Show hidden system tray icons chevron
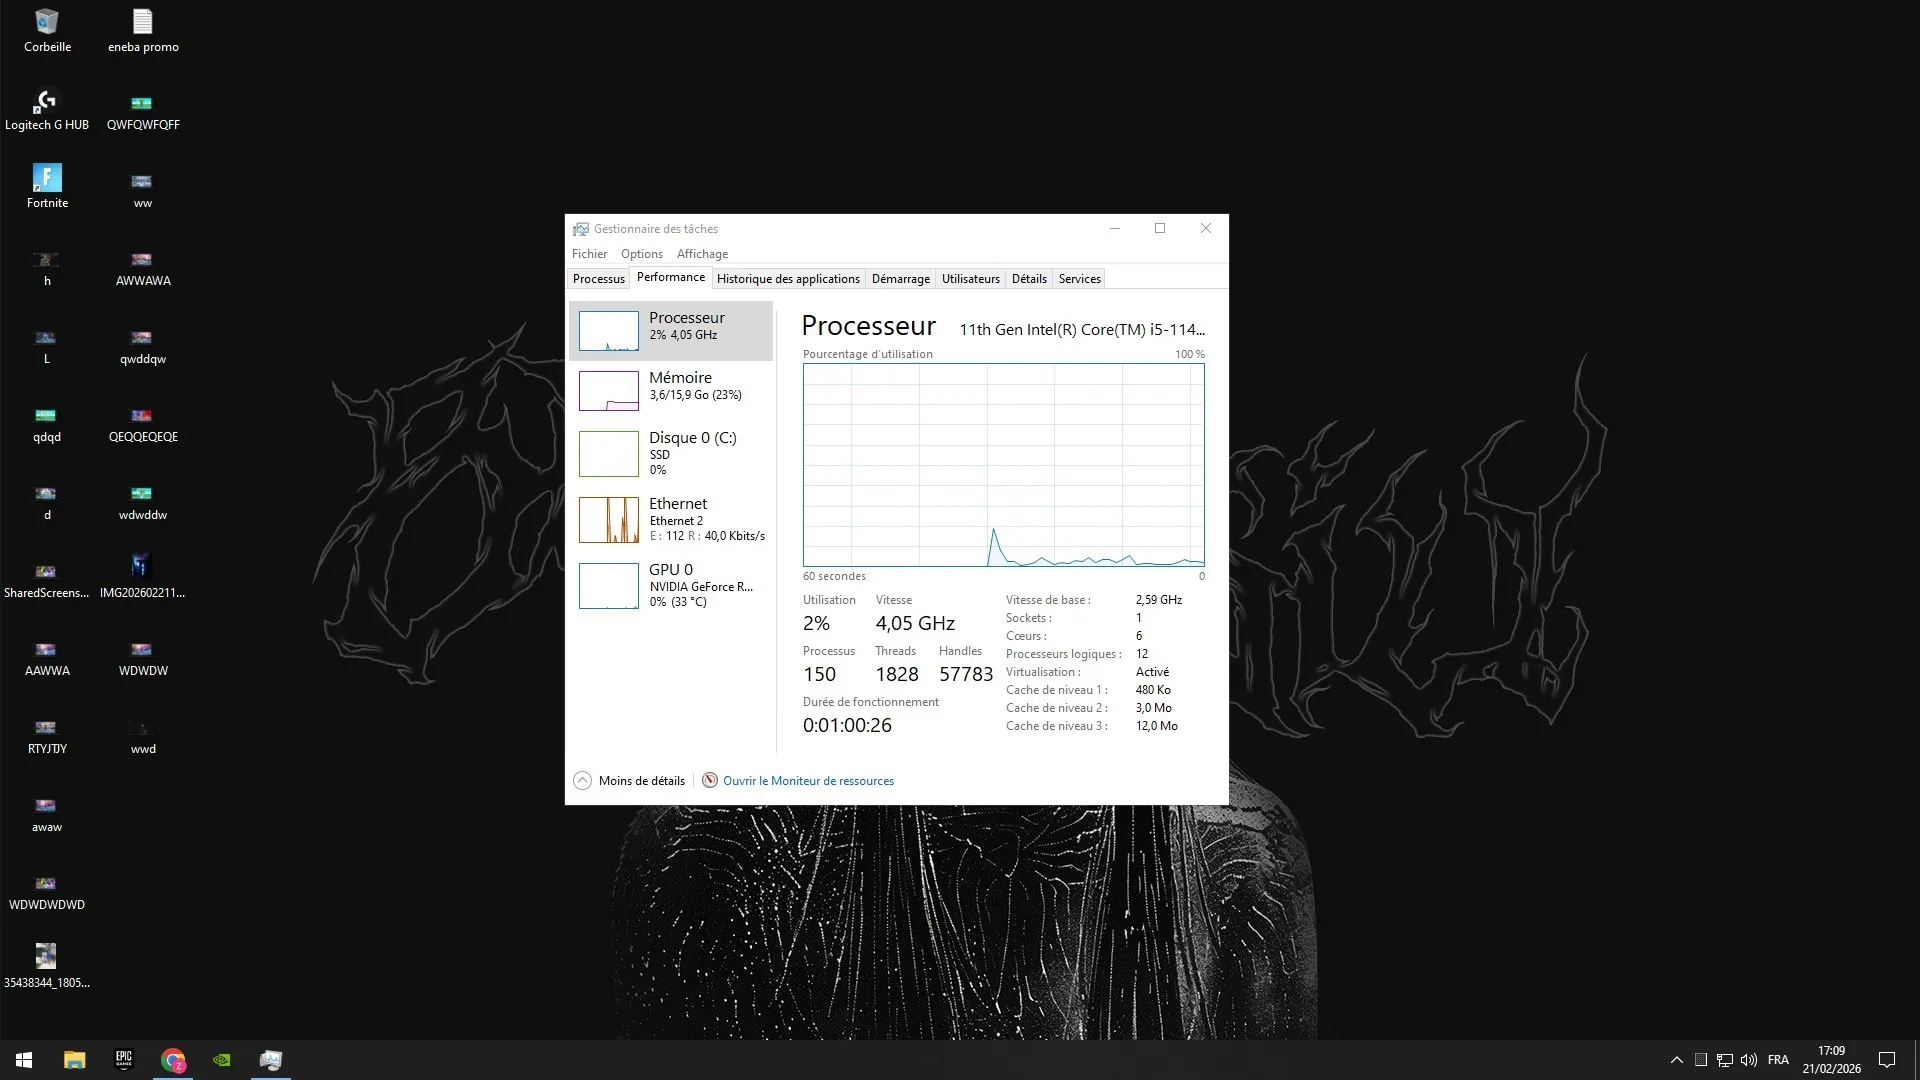 (1676, 1060)
